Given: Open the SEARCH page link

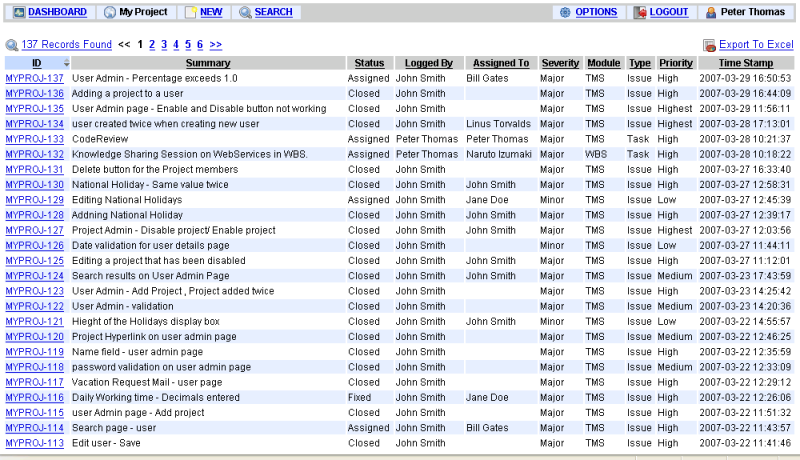Looking at the screenshot, I should 273,12.
